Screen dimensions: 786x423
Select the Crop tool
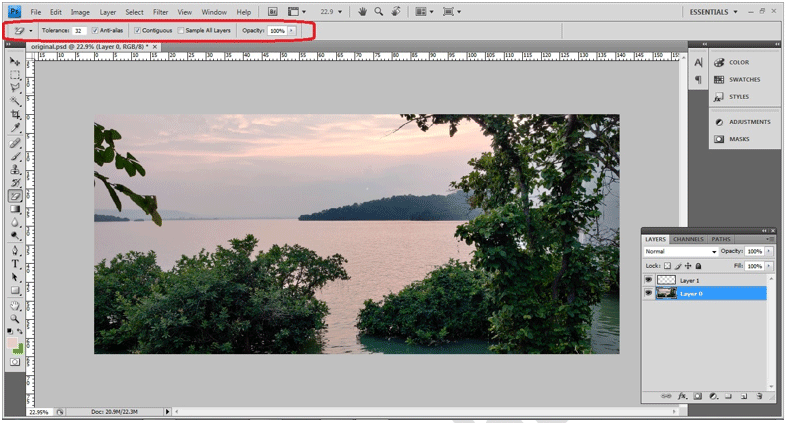pos(15,114)
